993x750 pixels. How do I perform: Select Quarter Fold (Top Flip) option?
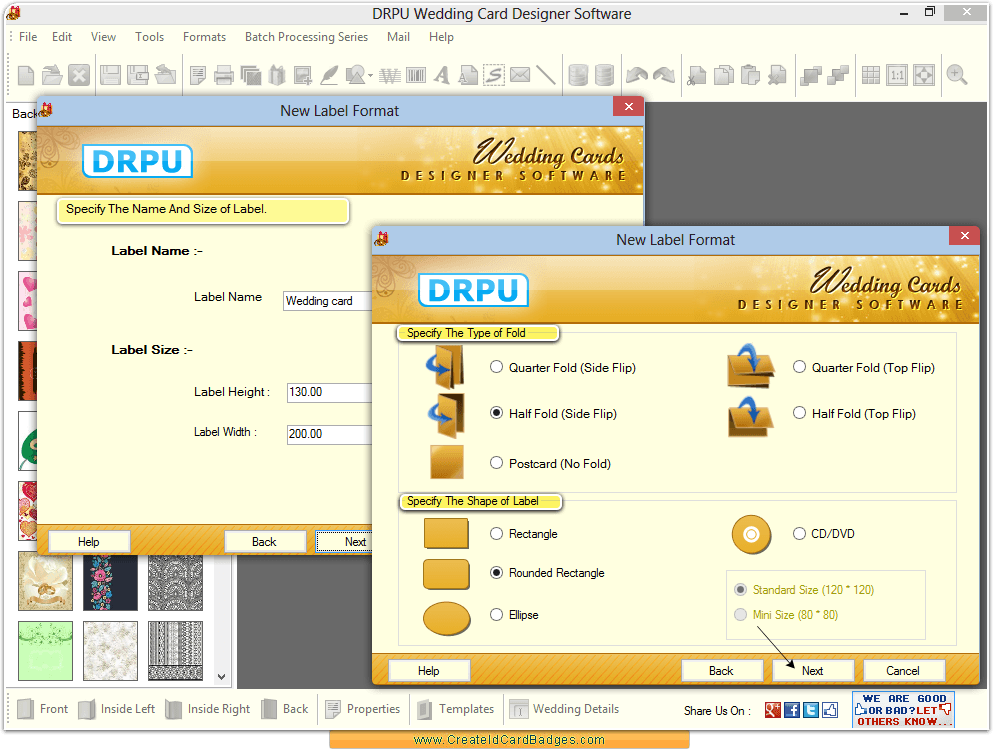(799, 367)
